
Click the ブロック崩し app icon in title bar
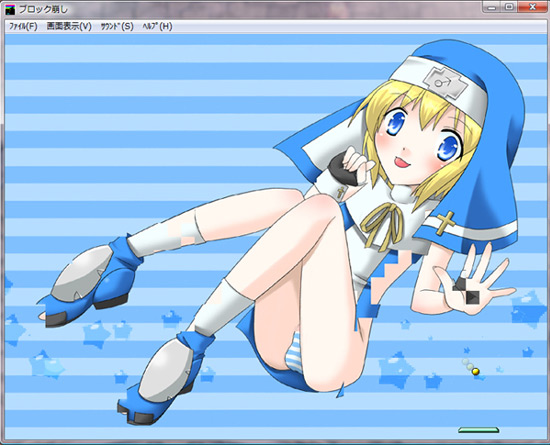[10, 9]
